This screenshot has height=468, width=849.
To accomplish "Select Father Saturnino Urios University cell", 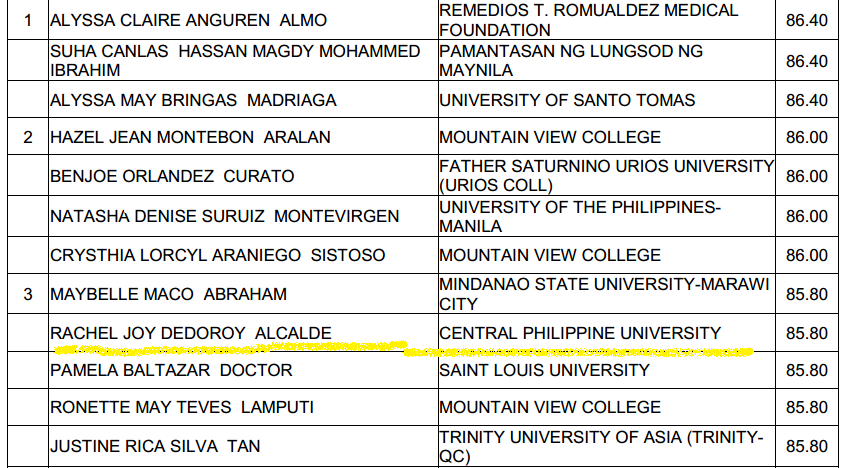I will (606, 176).
